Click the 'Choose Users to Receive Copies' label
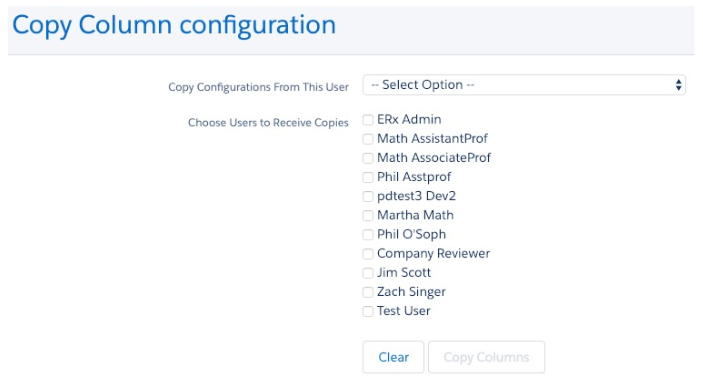The image size is (703, 386). 268,122
